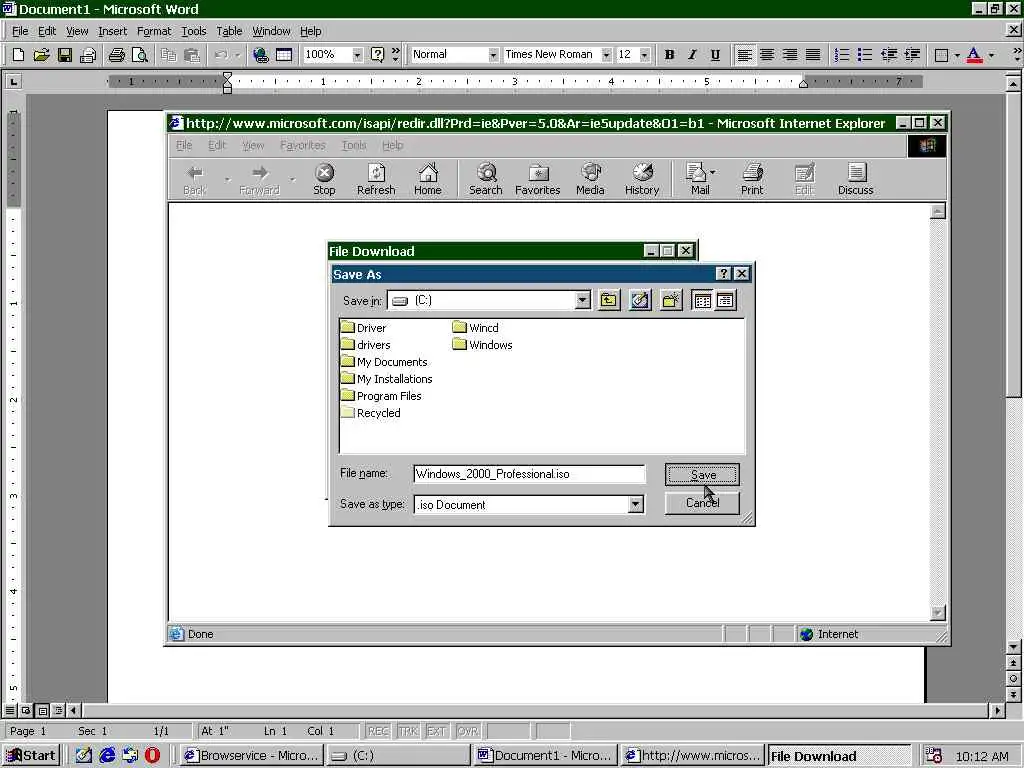1024x768 pixels.
Task: Click the Increase Indent icon in Word
Action: point(912,55)
